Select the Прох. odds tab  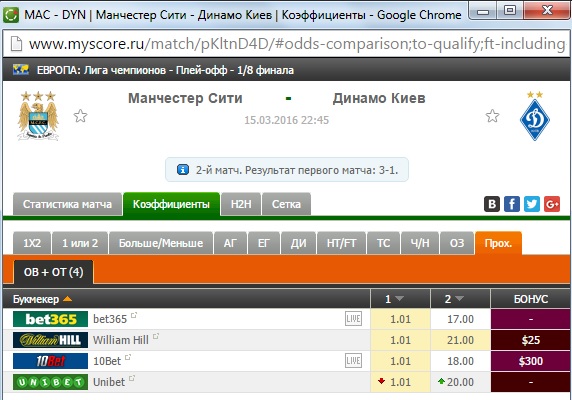point(498,243)
